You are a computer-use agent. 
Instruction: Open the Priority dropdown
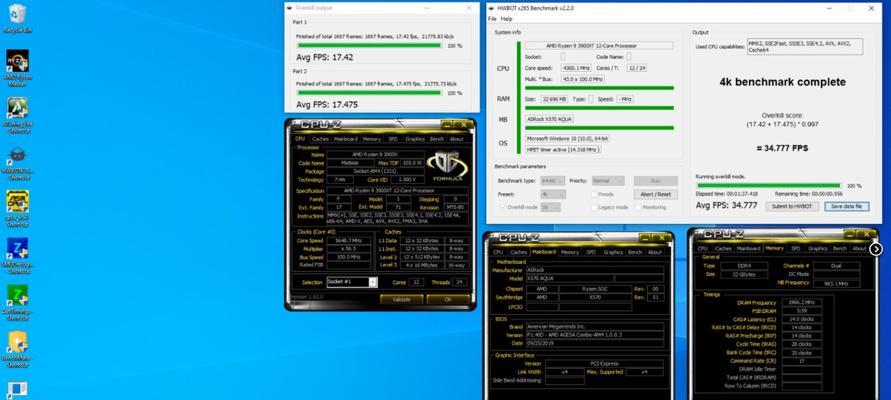click(x=608, y=181)
